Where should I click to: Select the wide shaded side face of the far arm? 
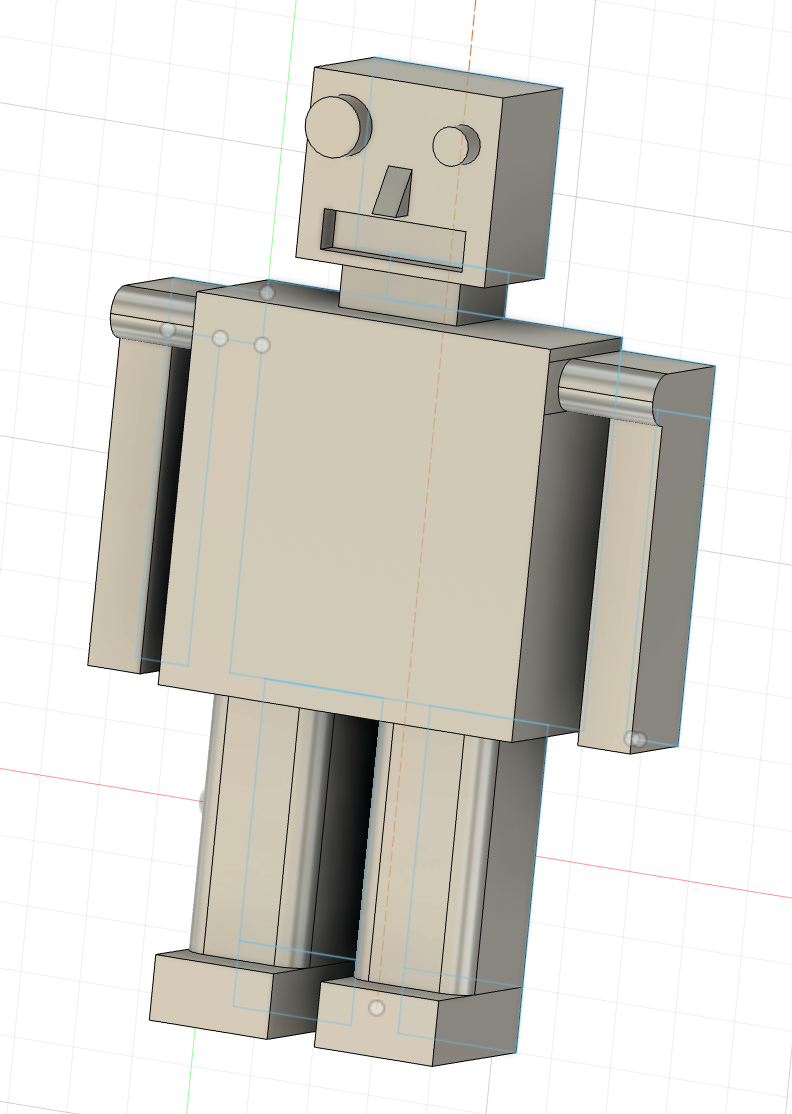pos(671,561)
